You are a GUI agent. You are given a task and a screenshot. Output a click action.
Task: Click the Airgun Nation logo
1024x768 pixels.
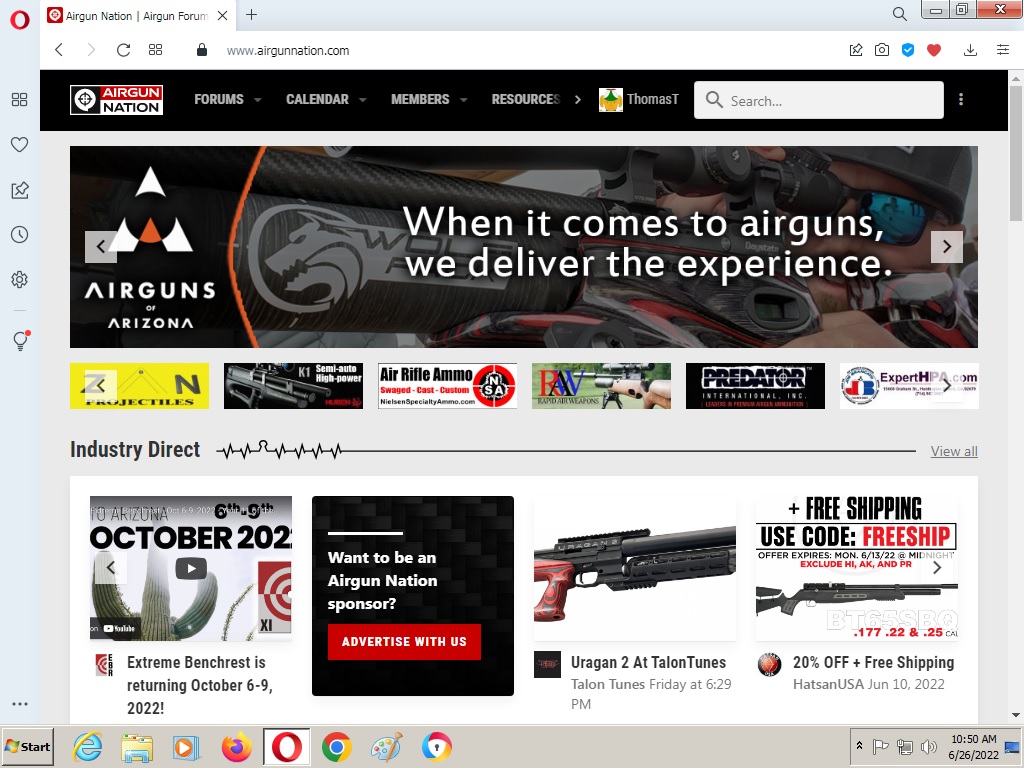[116, 100]
